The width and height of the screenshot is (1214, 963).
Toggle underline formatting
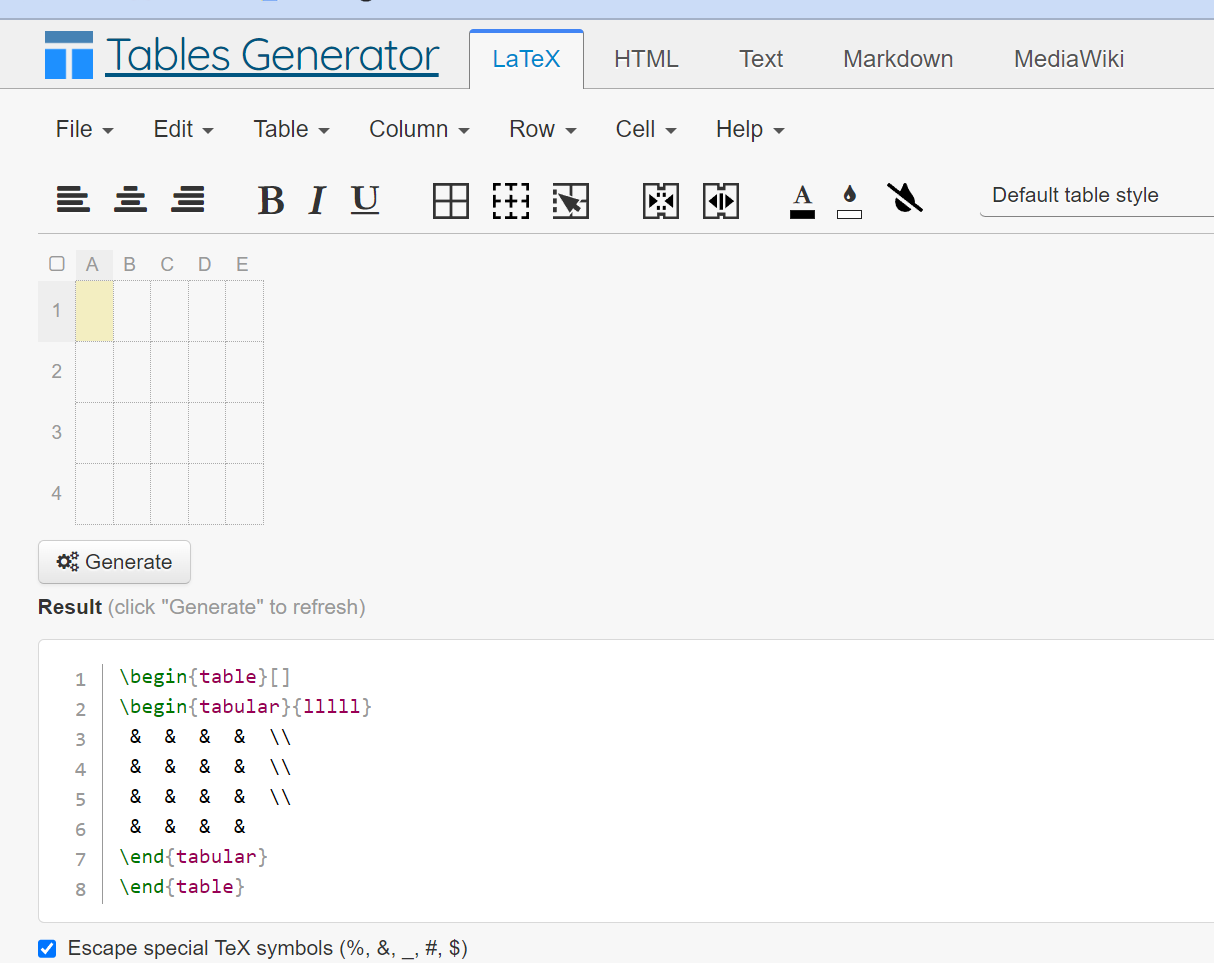click(365, 201)
